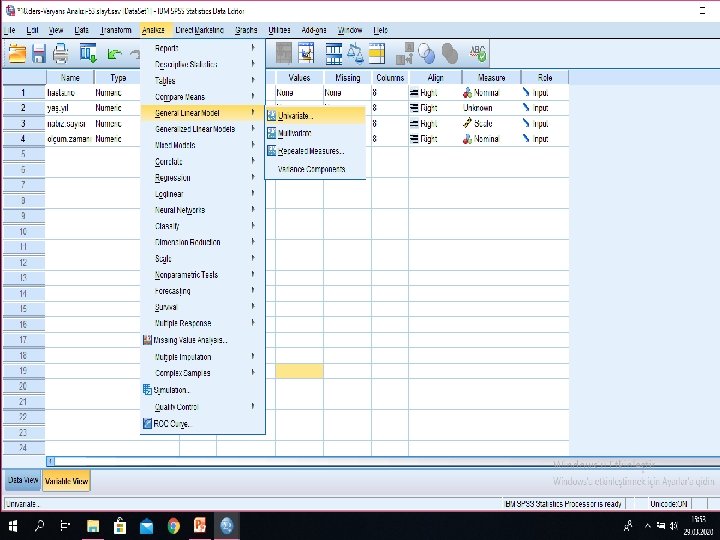This screenshot has height=540, width=720.
Task: Expand the Reports submenu
Action: [202, 48]
